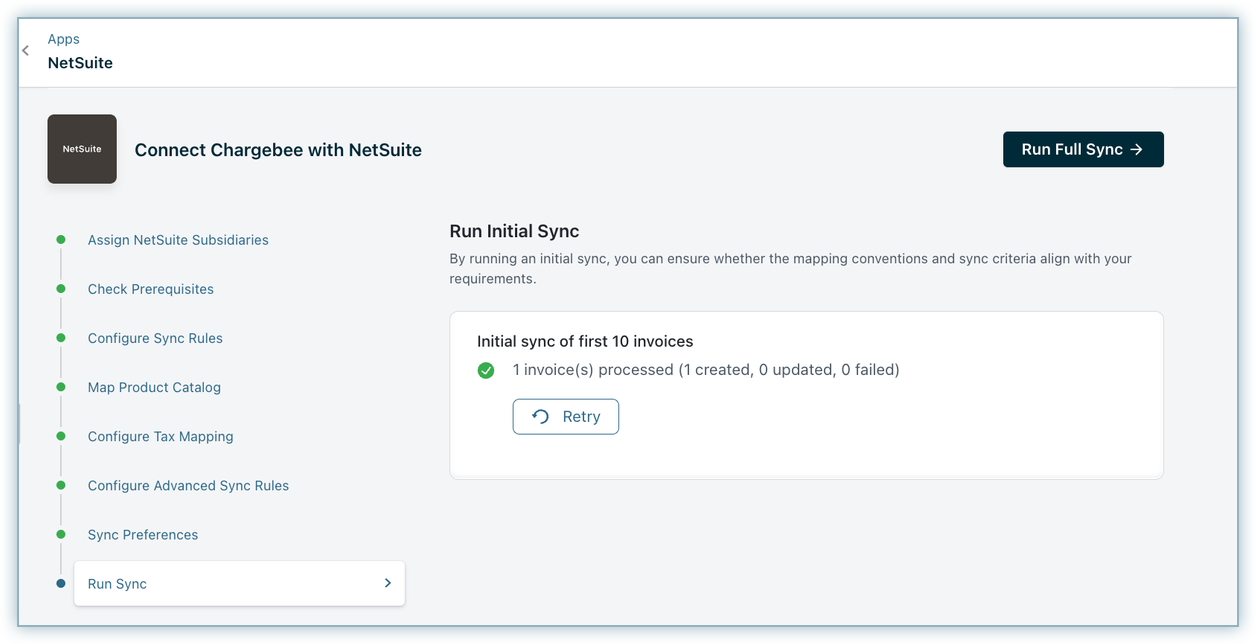Expand the Run Sync chevron arrow
The height and width of the screenshot is (644, 1256).
point(388,583)
